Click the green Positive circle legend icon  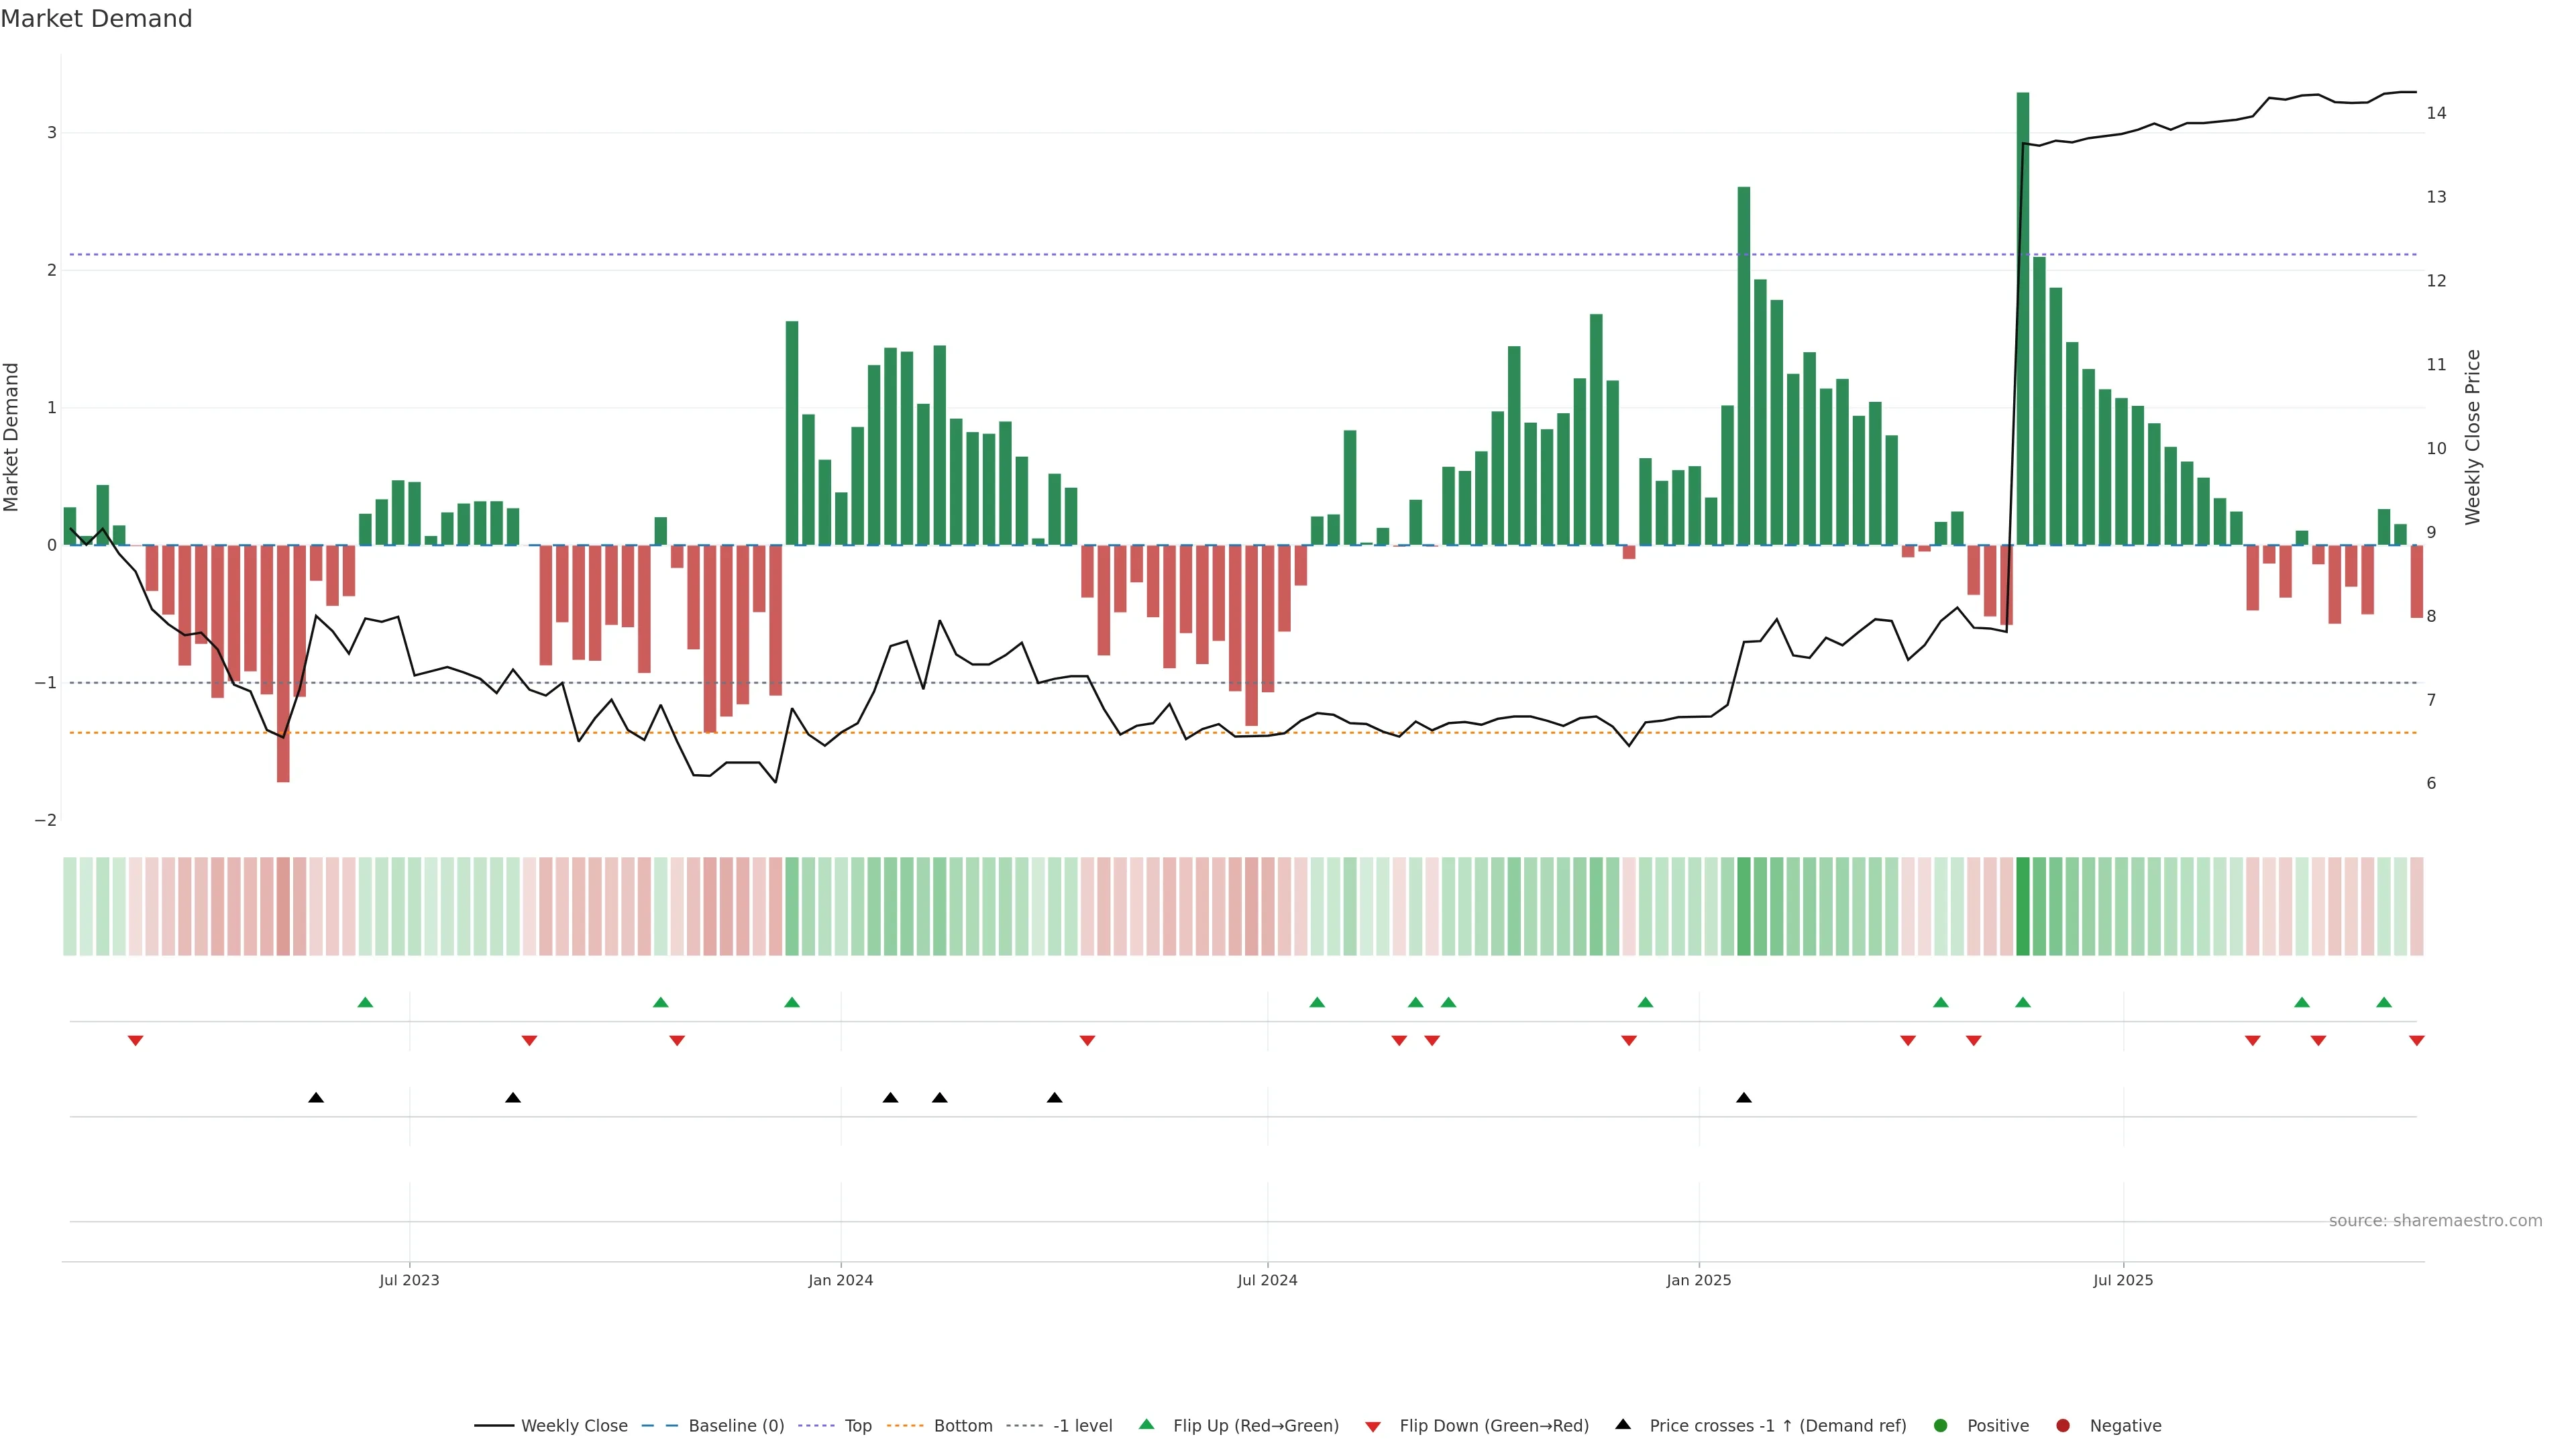click(x=1941, y=1425)
